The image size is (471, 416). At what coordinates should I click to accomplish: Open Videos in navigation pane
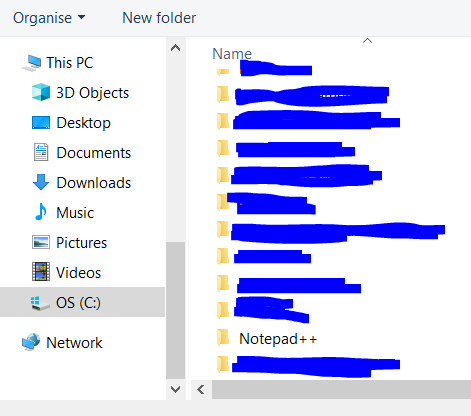pos(78,273)
